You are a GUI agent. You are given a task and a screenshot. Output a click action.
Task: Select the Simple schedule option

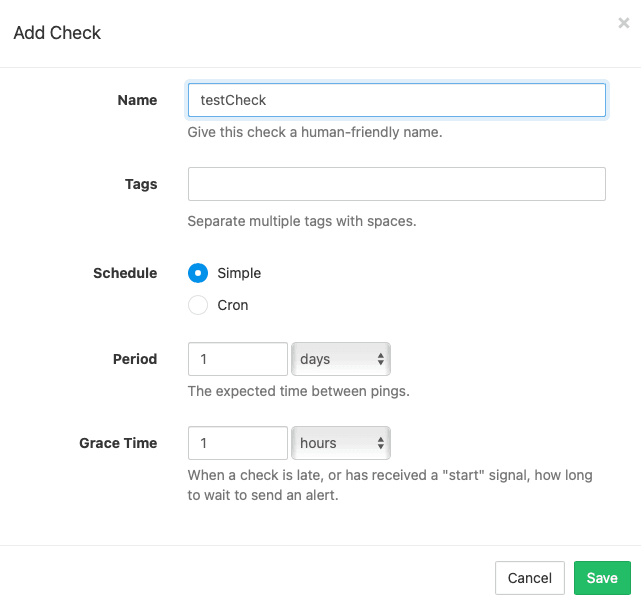click(198, 273)
